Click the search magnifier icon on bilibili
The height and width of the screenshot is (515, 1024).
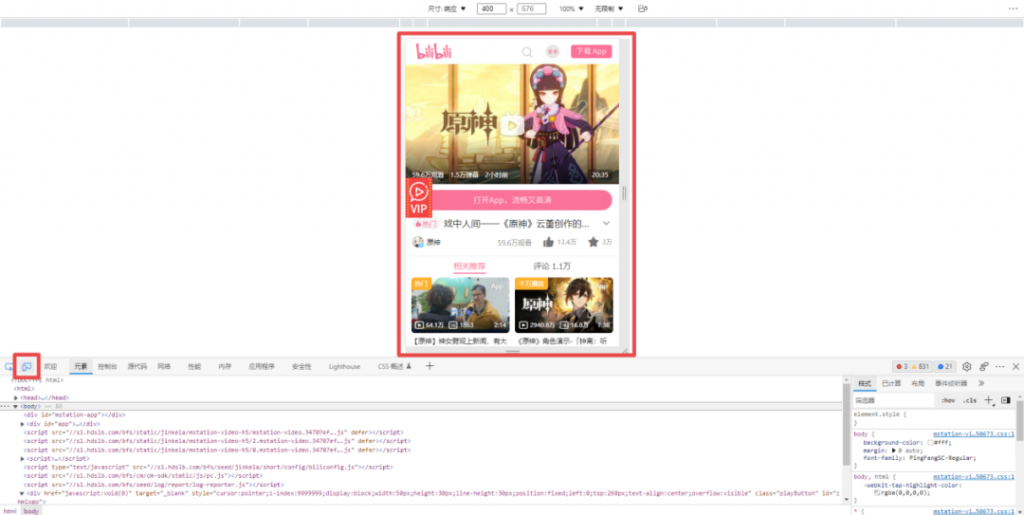[x=527, y=52]
